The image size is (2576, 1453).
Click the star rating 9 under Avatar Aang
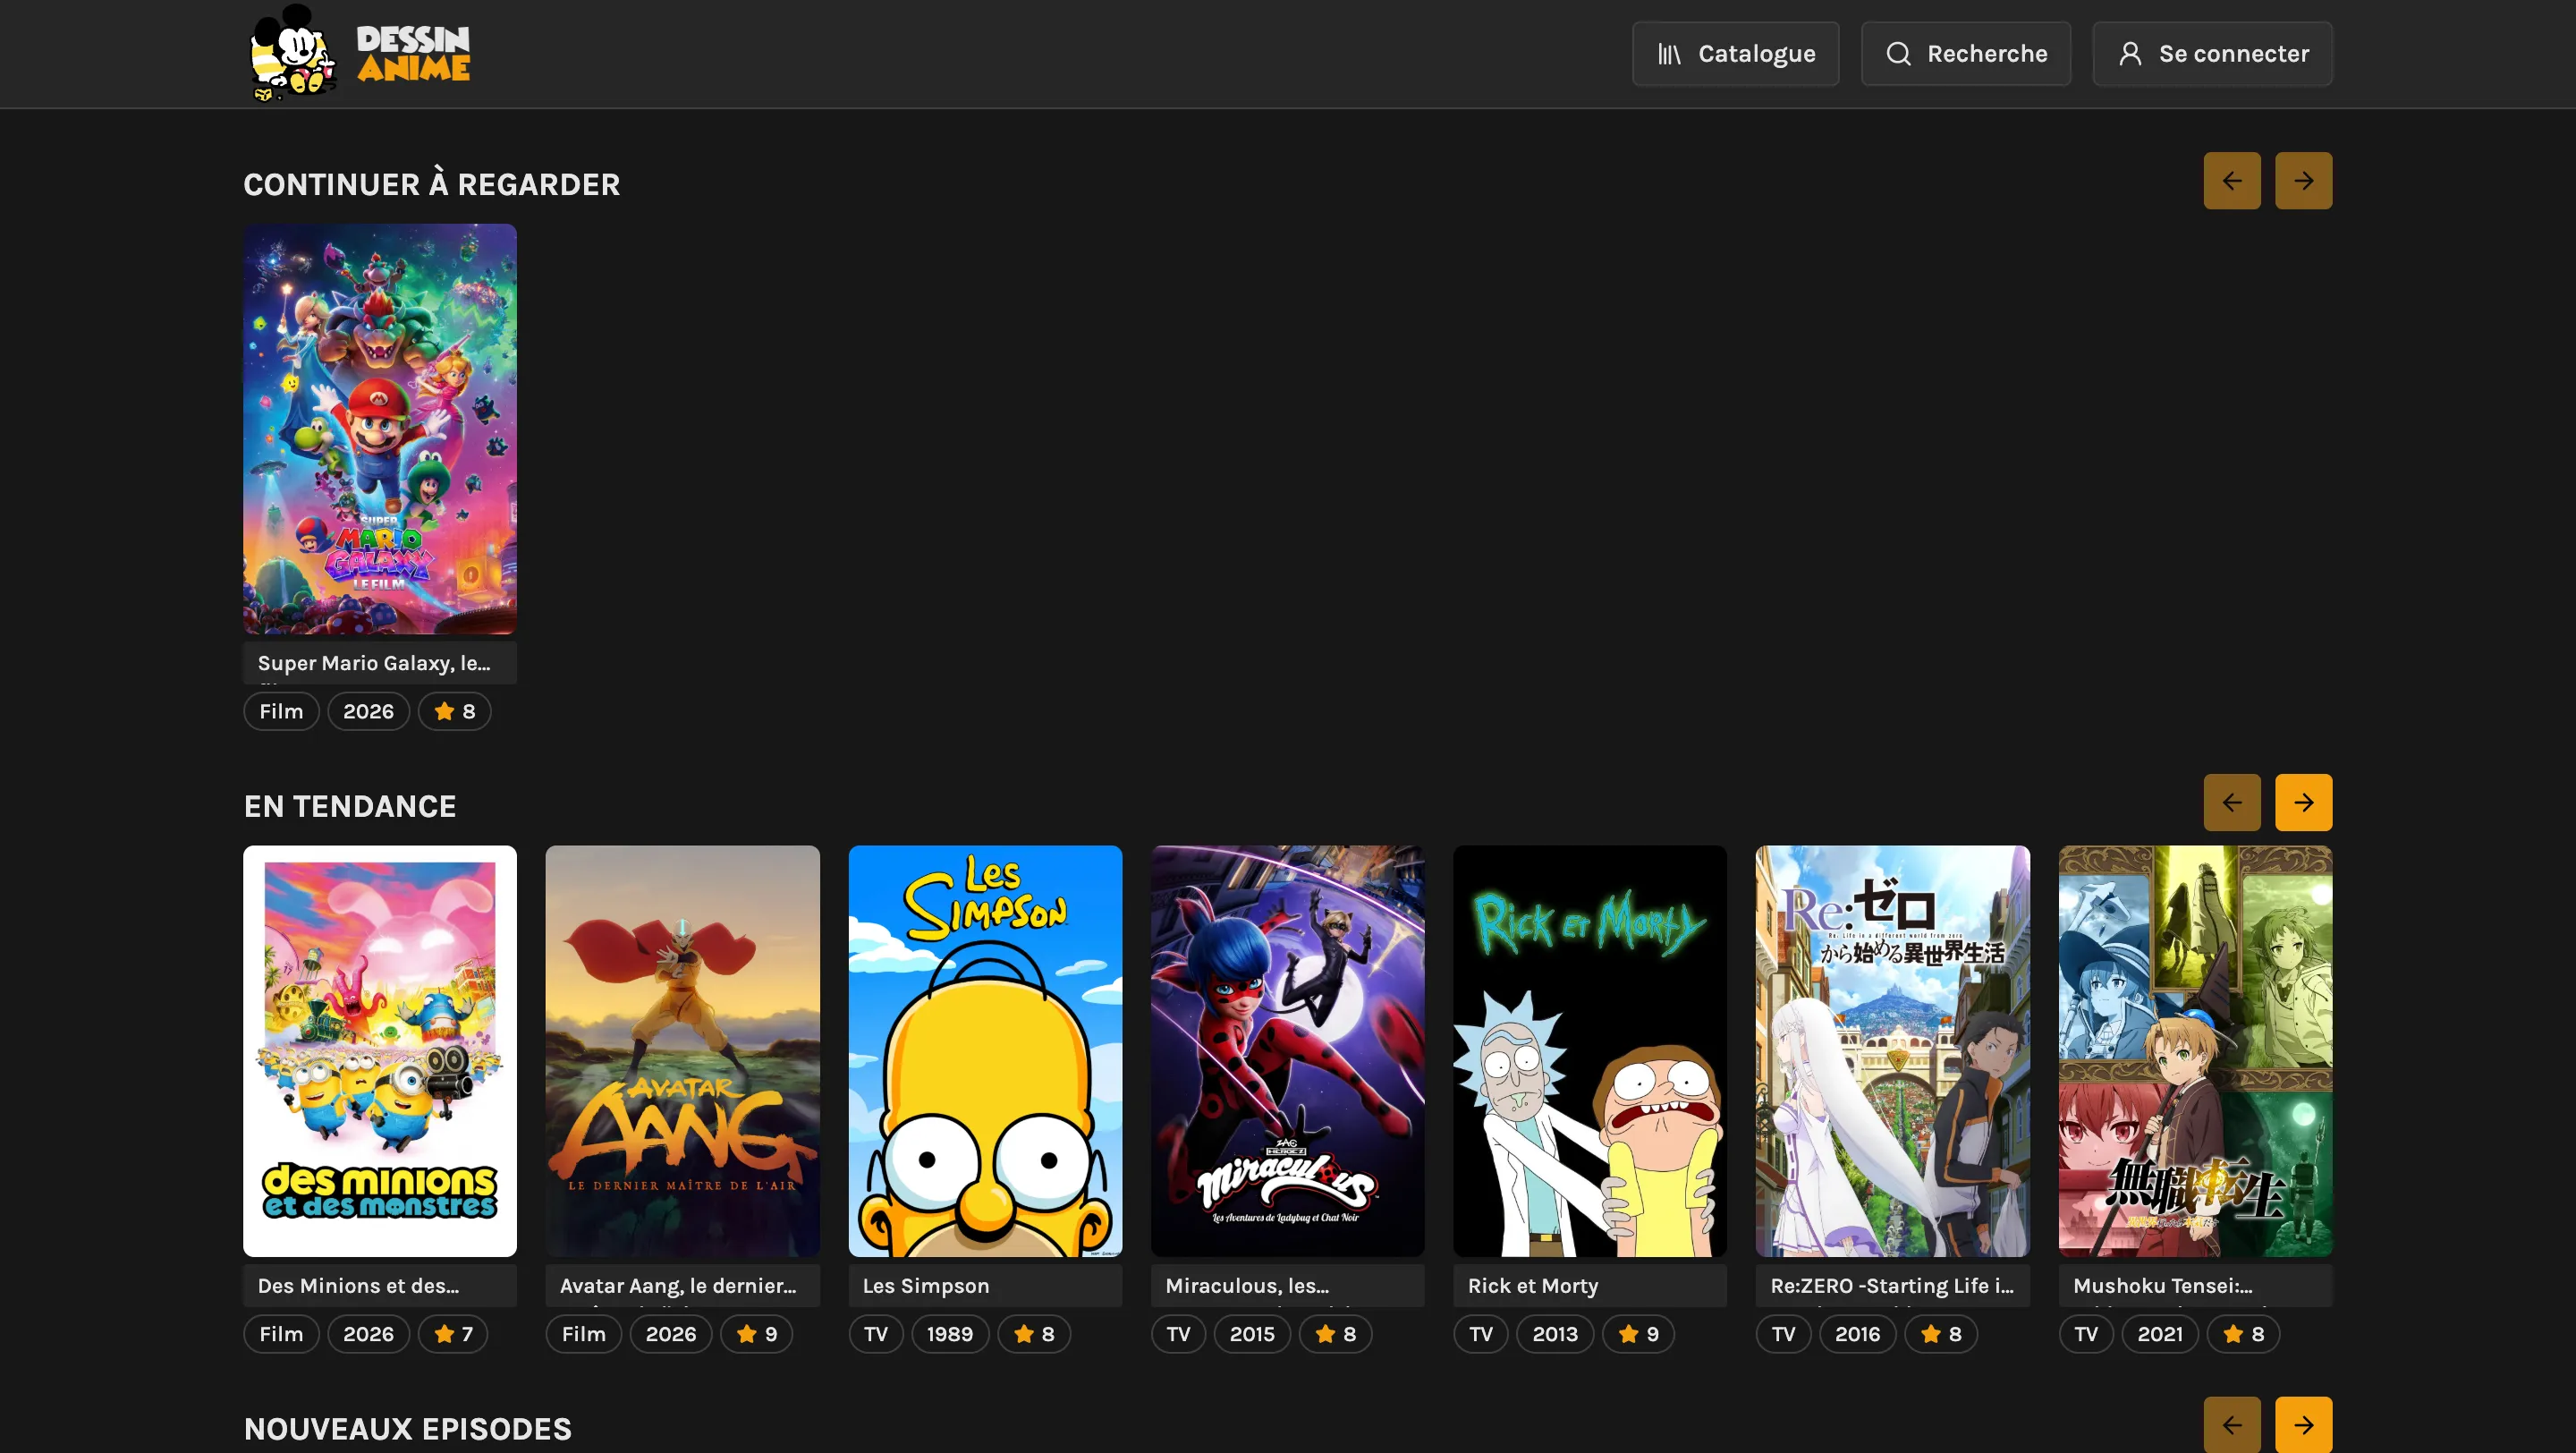coord(757,1334)
